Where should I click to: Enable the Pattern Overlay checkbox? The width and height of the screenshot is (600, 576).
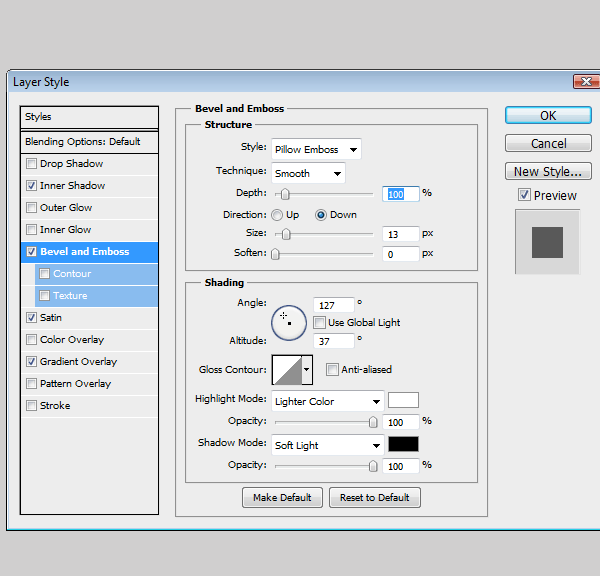click(x=31, y=384)
